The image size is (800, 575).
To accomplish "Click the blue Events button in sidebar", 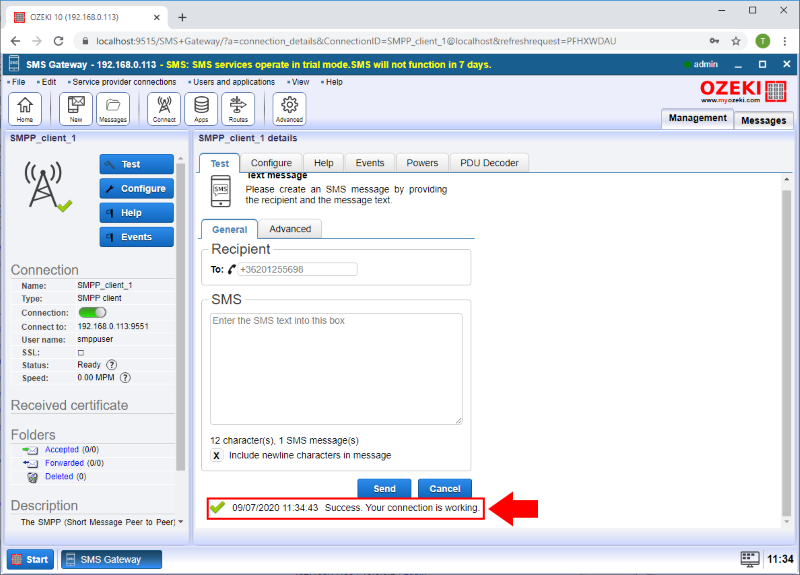I will coord(137,237).
